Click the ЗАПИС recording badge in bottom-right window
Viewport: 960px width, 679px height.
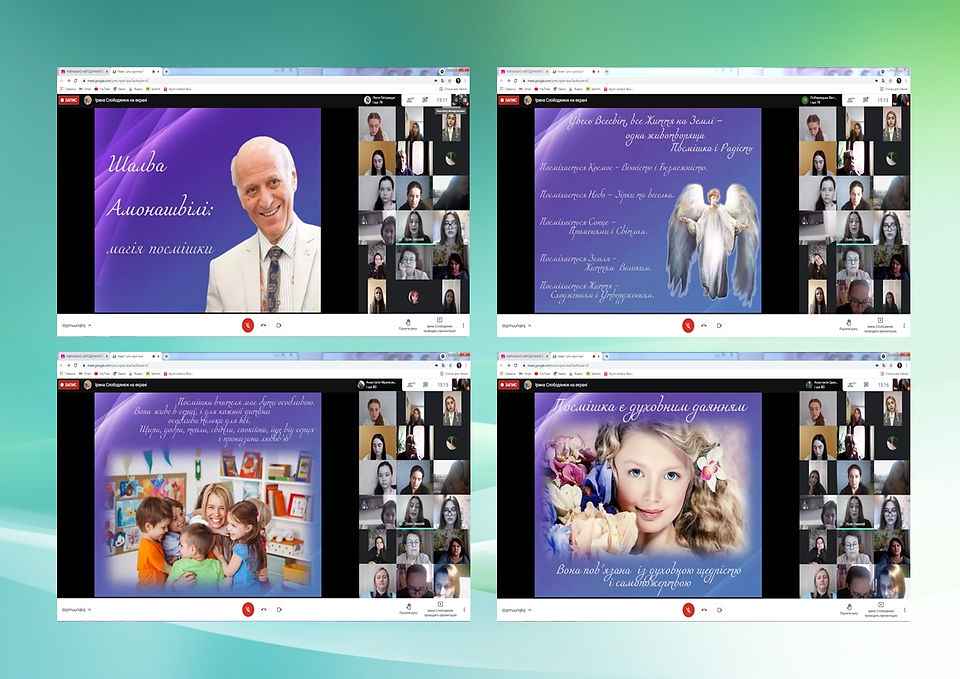[509, 385]
